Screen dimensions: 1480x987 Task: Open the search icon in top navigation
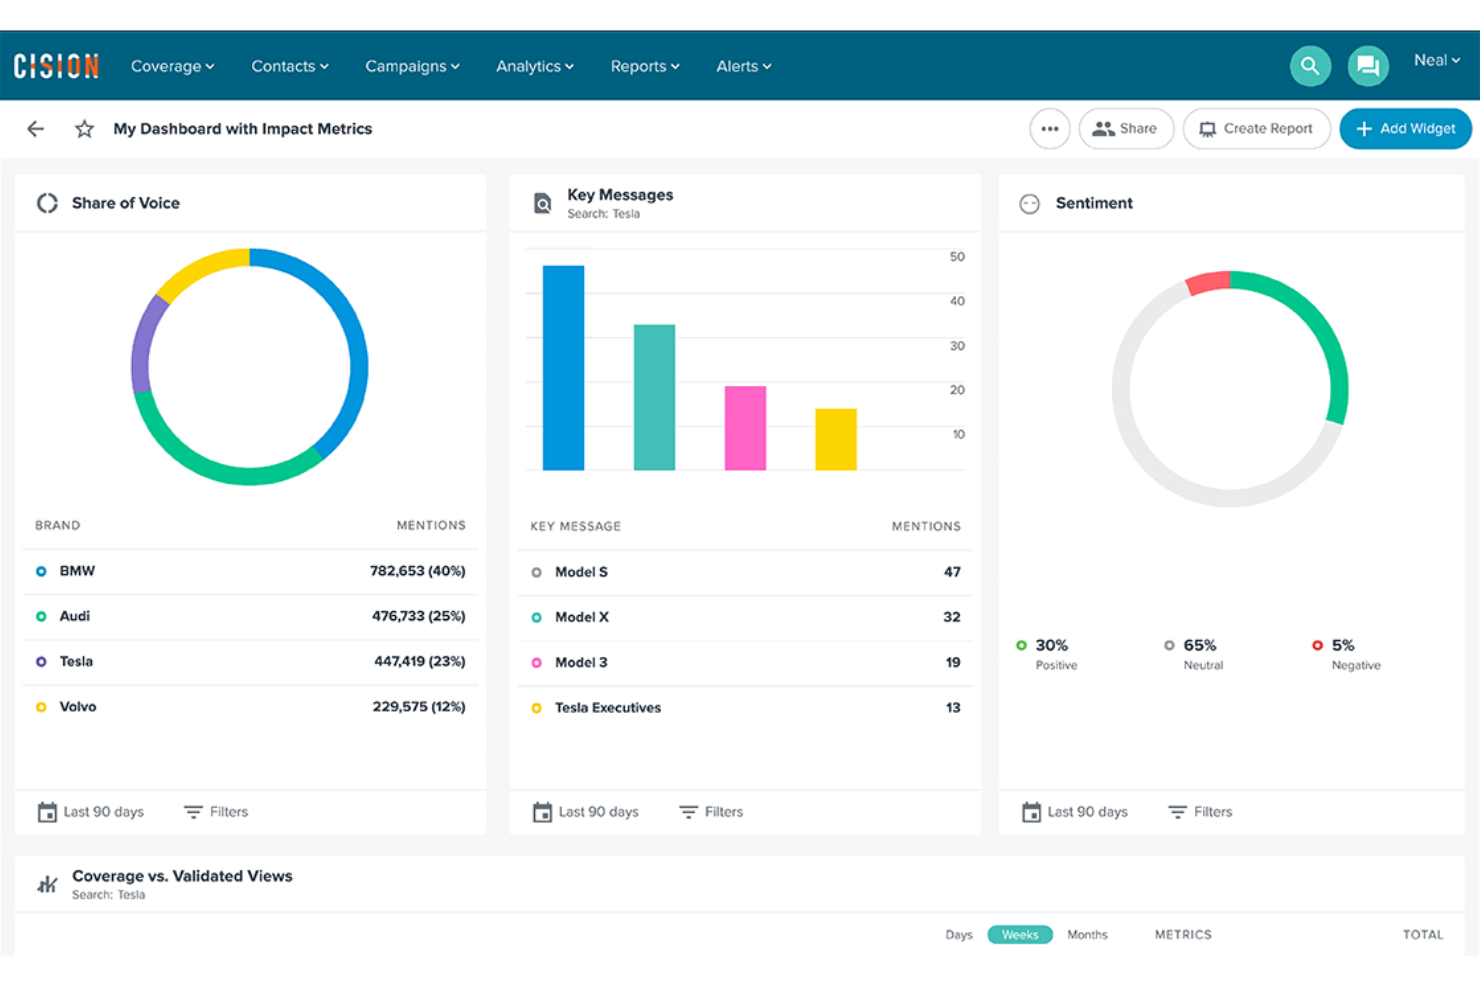pyautogui.click(x=1310, y=66)
